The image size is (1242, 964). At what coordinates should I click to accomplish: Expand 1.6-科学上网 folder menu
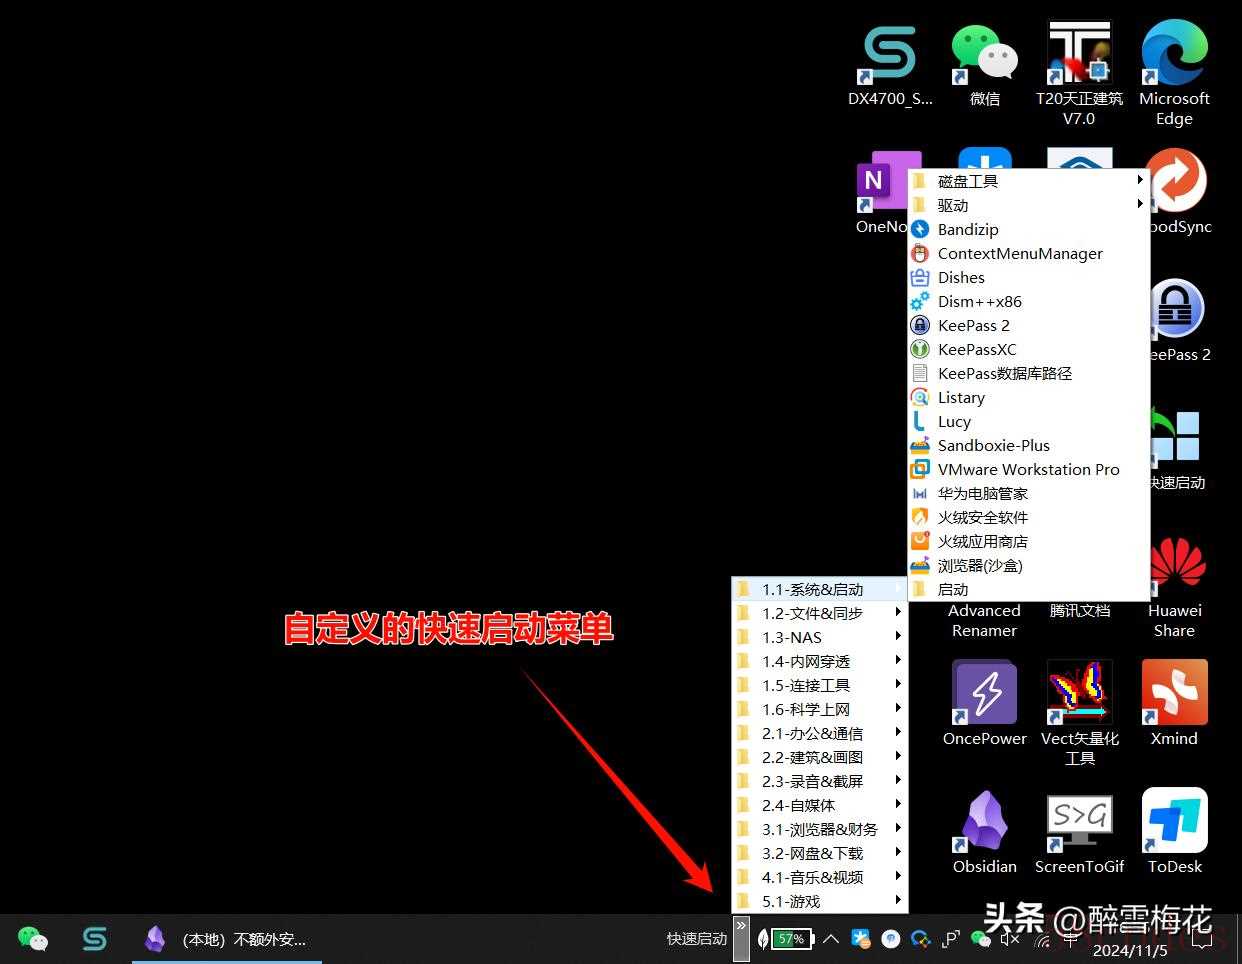[819, 709]
